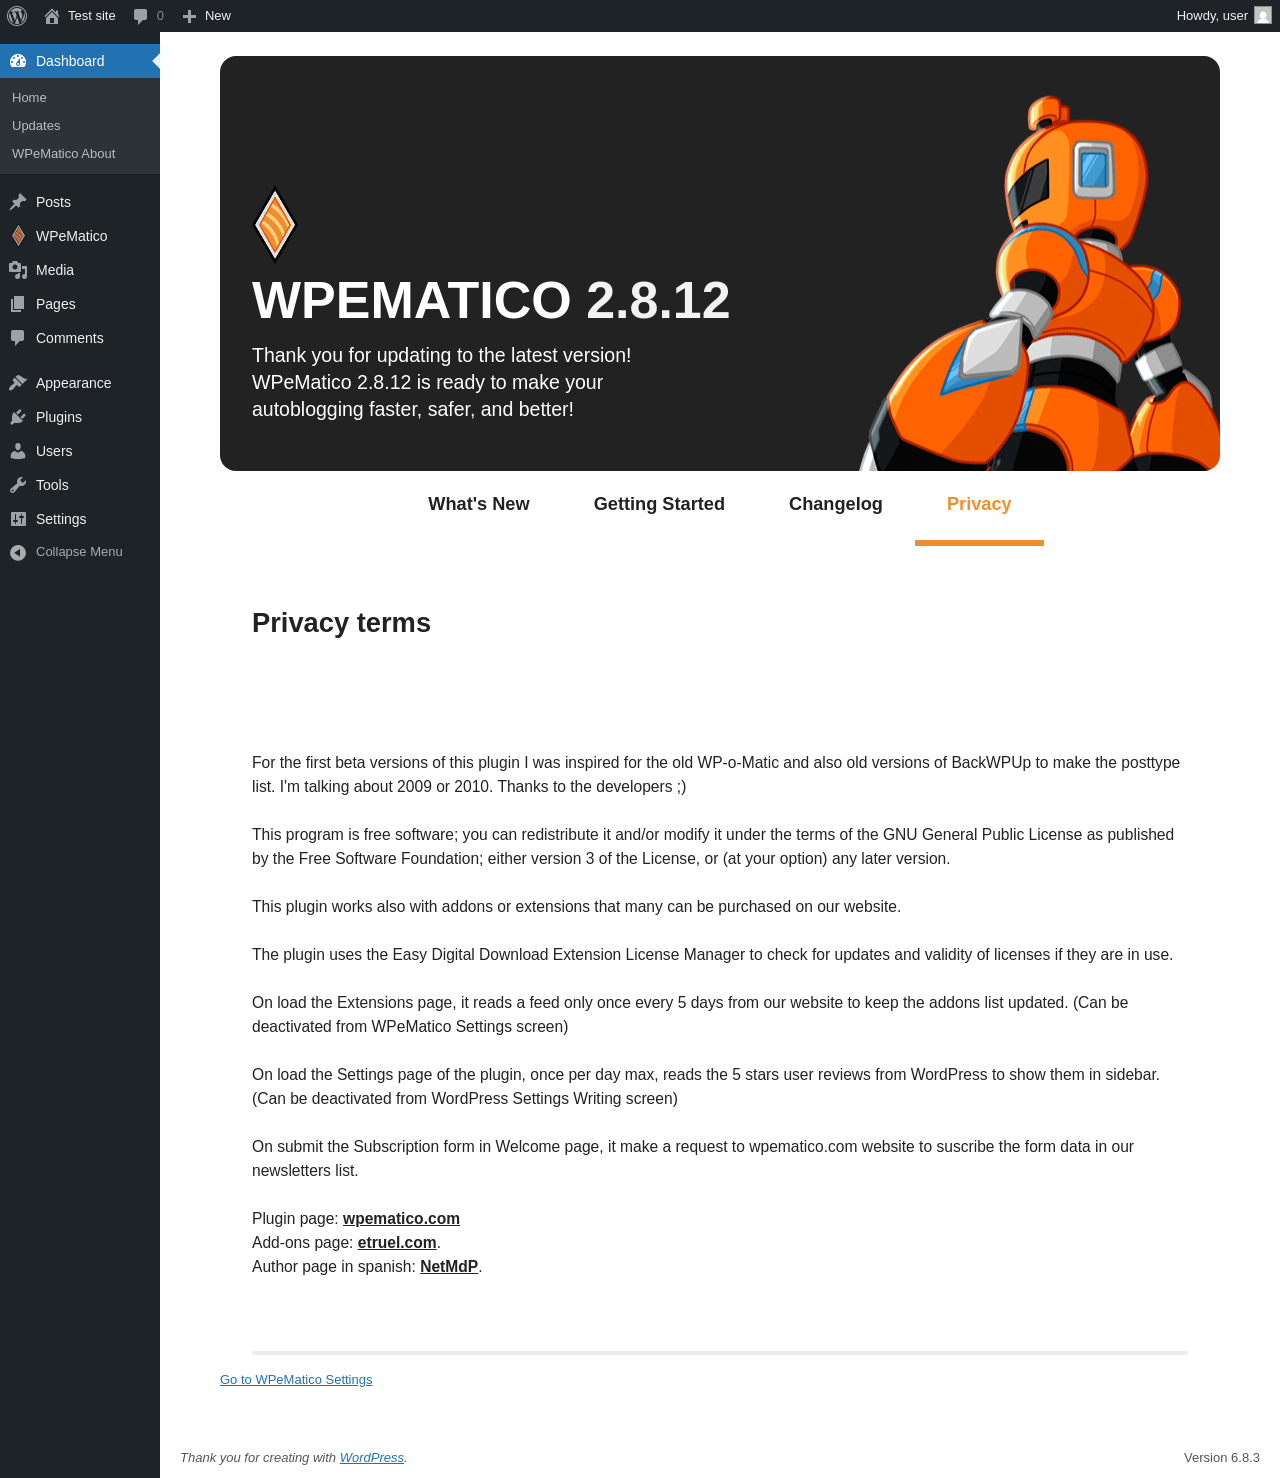Open Home under Dashboard submenu
1280x1478 pixels.
point(29,97)
